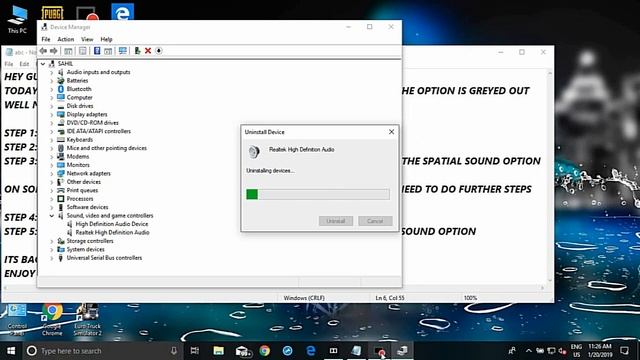Click the uninstall progress bar

(318, 194)
